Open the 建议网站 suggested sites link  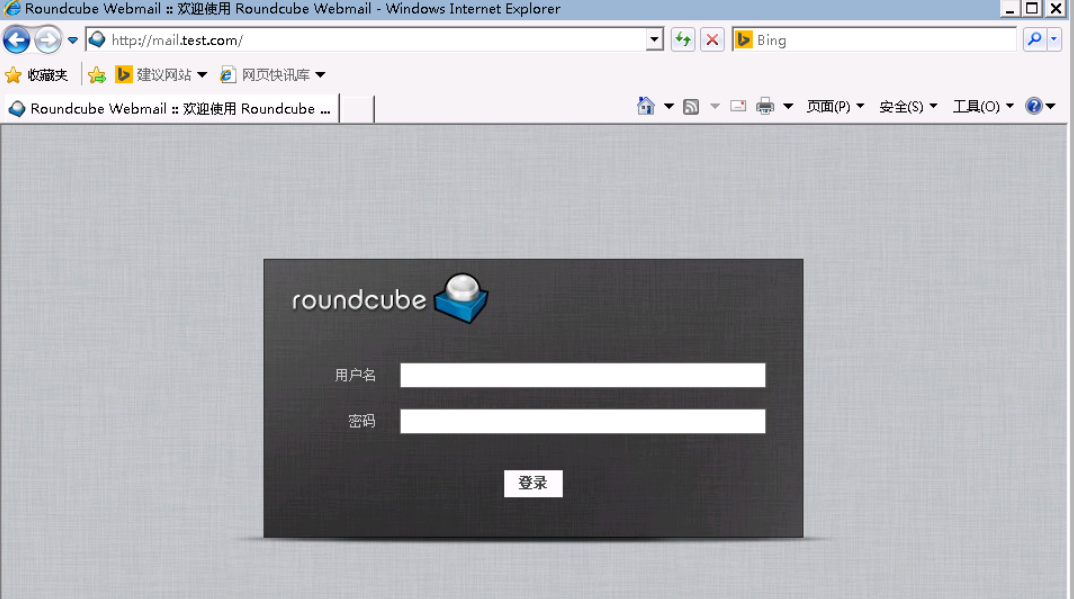pyautogui.click(x=155, y=74)
